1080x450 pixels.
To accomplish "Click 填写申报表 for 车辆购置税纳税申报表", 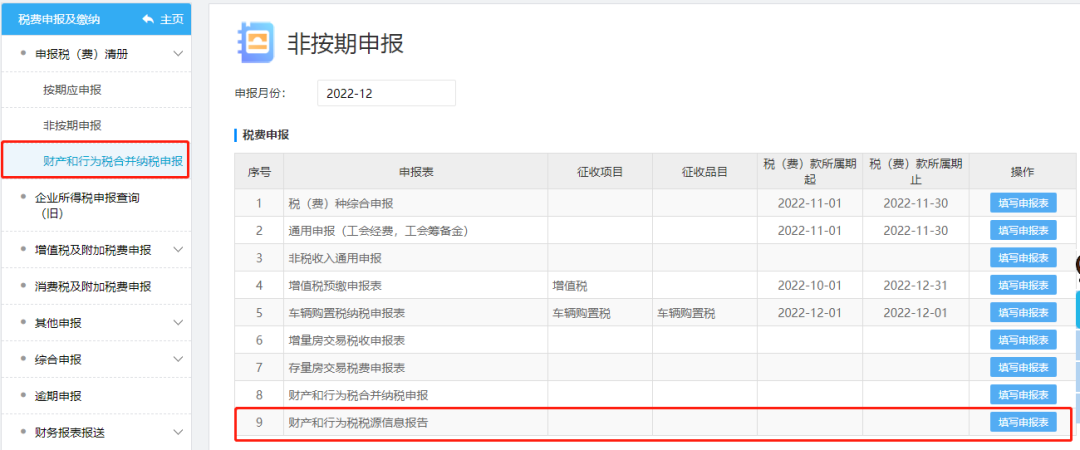I will coord(1023,313).
